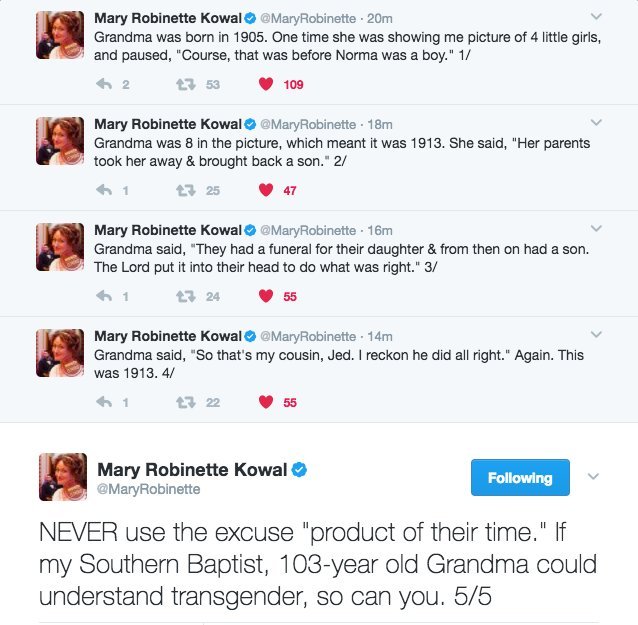The height and width of the screenshot is (625, 638).
Task: Retweet the first tweet with 53 retweets
Action: (186, 85)
